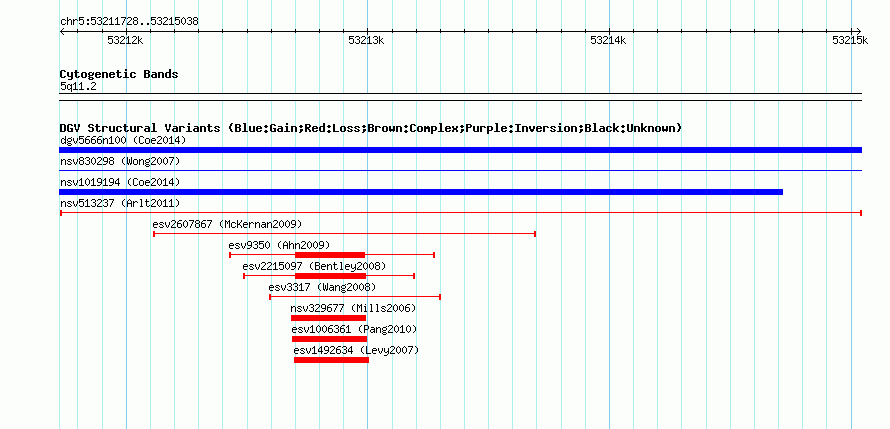Select the thick red esv9350 loss segment
890x429 pixels.
330,255
